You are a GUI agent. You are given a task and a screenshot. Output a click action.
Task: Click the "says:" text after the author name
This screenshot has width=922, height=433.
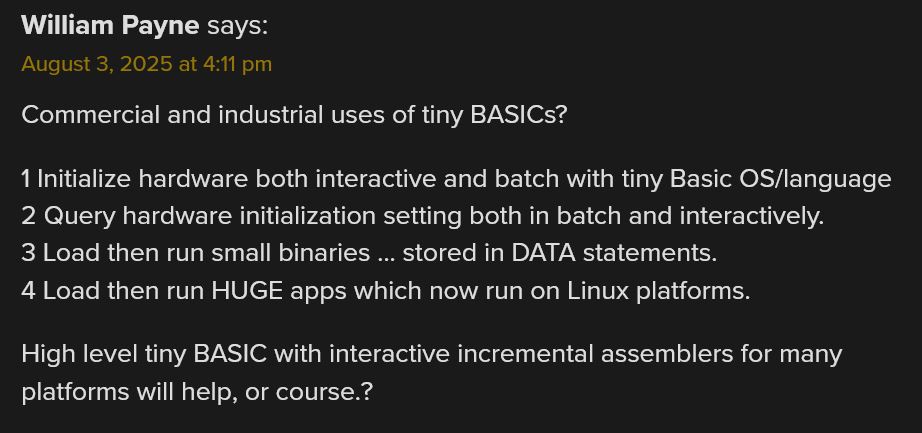coord(237,25)
